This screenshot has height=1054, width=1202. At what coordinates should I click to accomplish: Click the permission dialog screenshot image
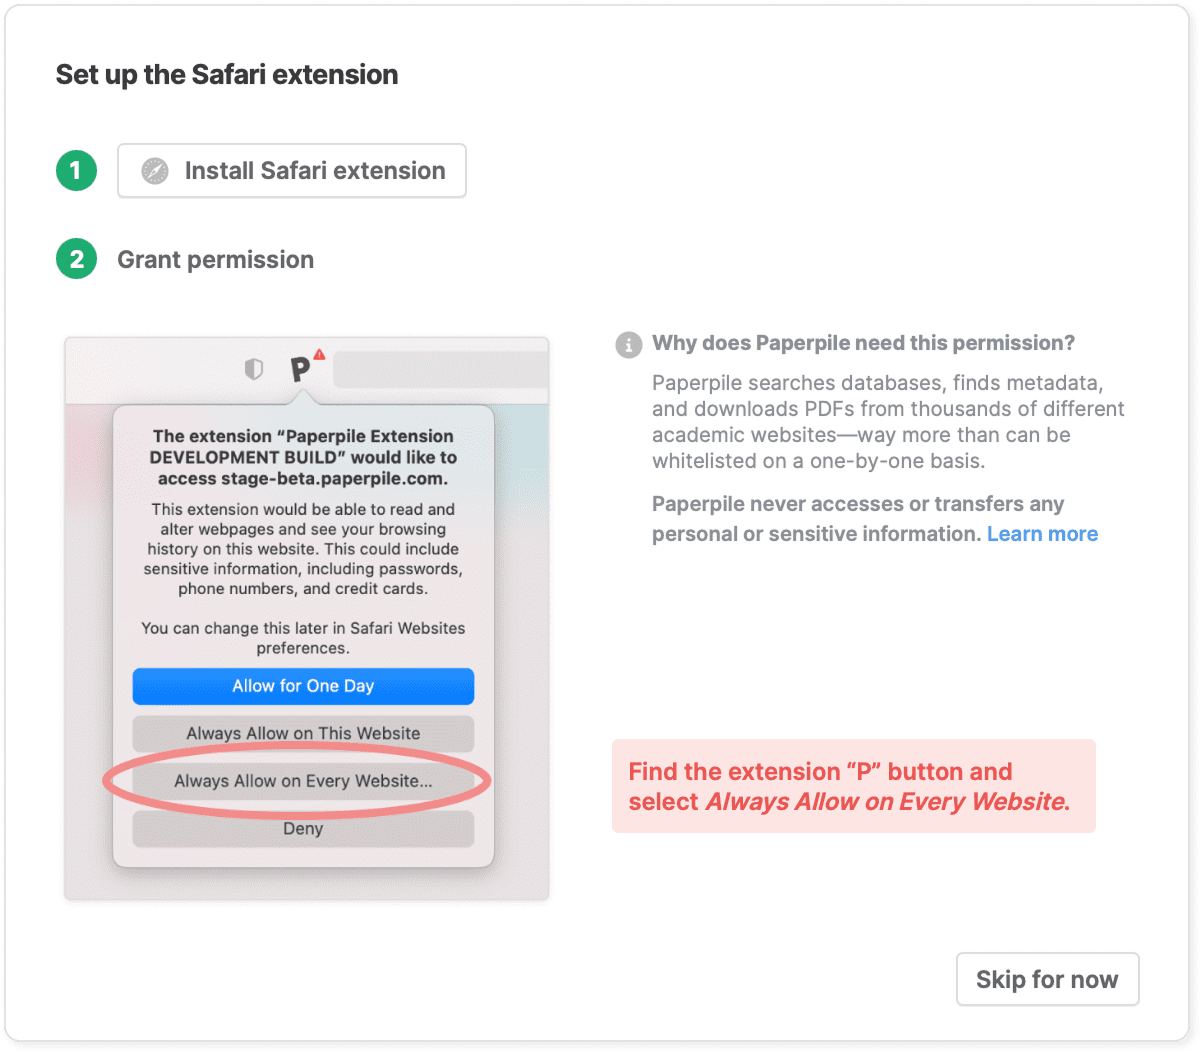tap(307, 619)
